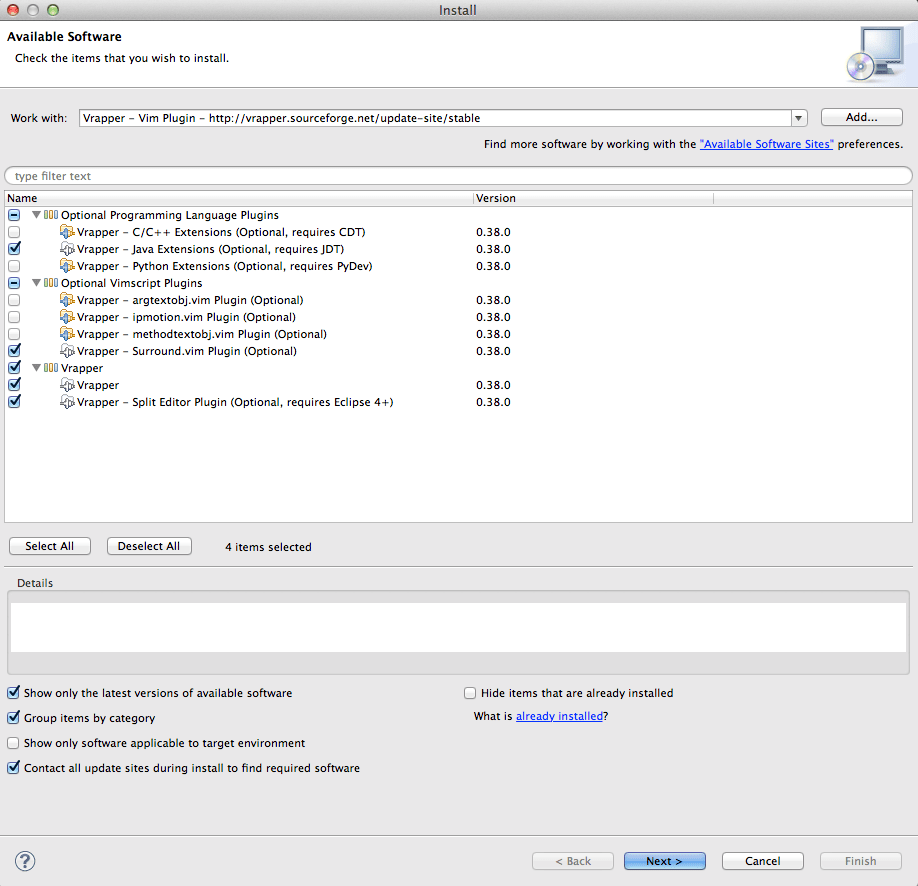Toggle the Optional Programming Language Plugins category checkbox
Viewport: 918px width, 886px height.
14,215
